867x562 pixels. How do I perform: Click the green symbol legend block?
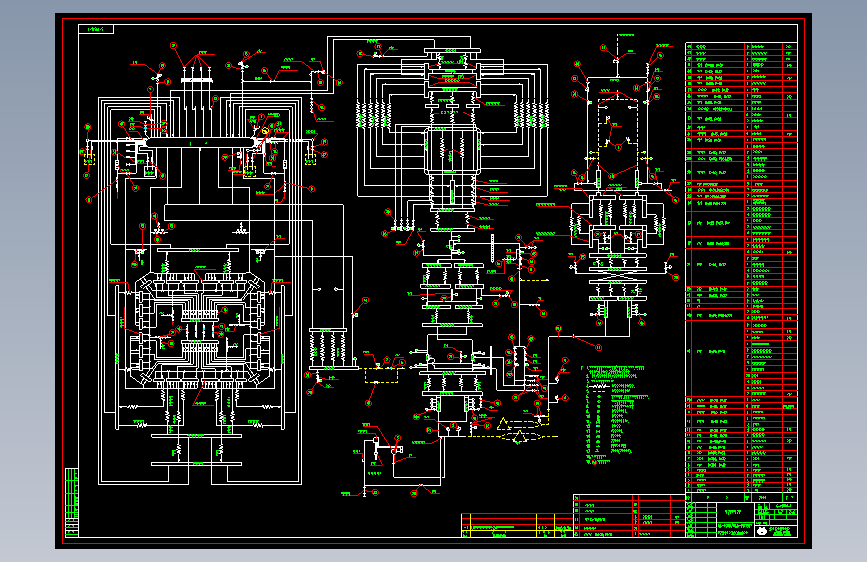click(x=614, y=414)
